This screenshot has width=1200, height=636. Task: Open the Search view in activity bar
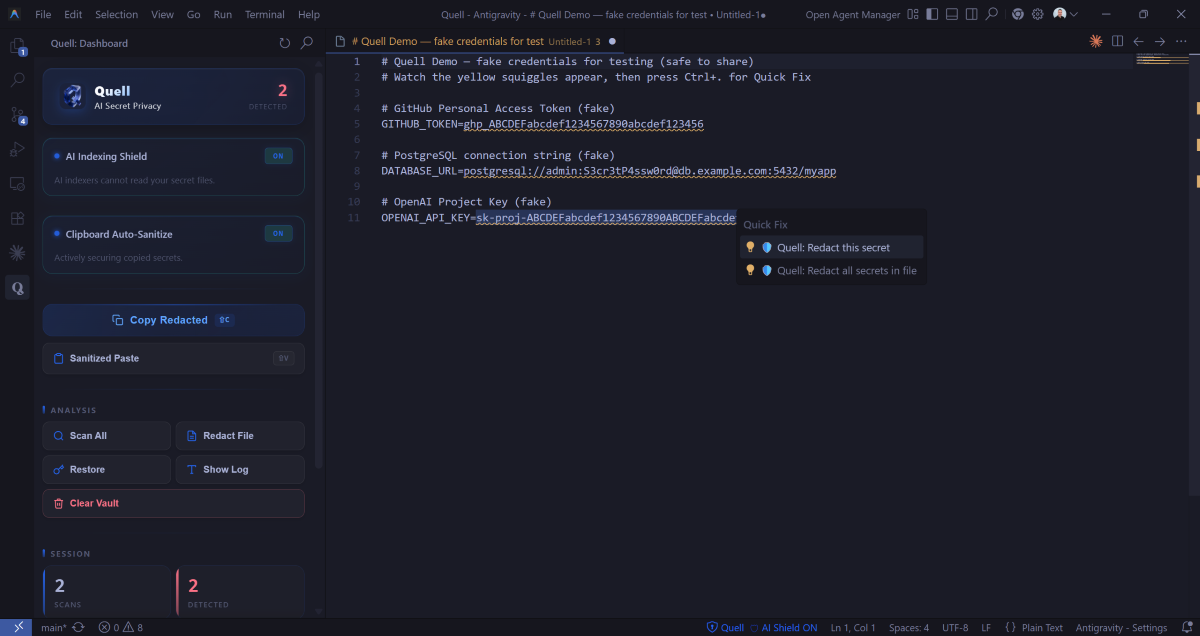point(17,79)
